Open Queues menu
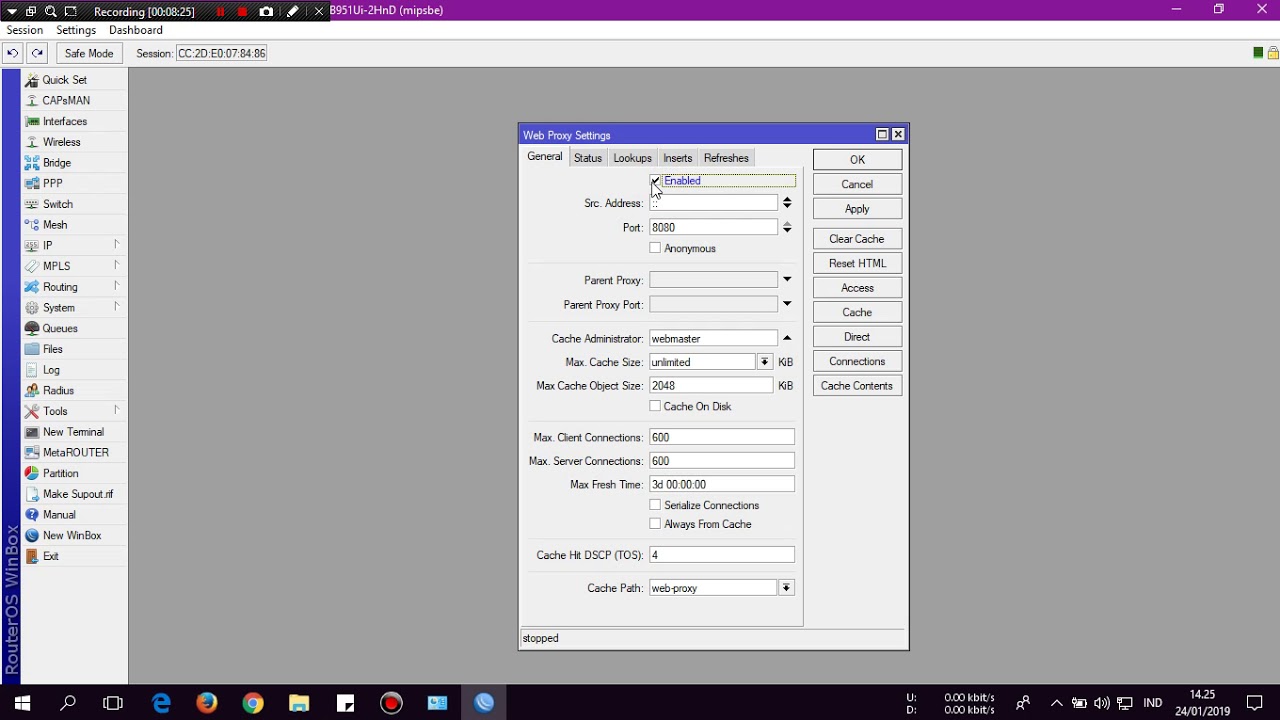Viewport: 1280px width, 720px height. (59, 329)
